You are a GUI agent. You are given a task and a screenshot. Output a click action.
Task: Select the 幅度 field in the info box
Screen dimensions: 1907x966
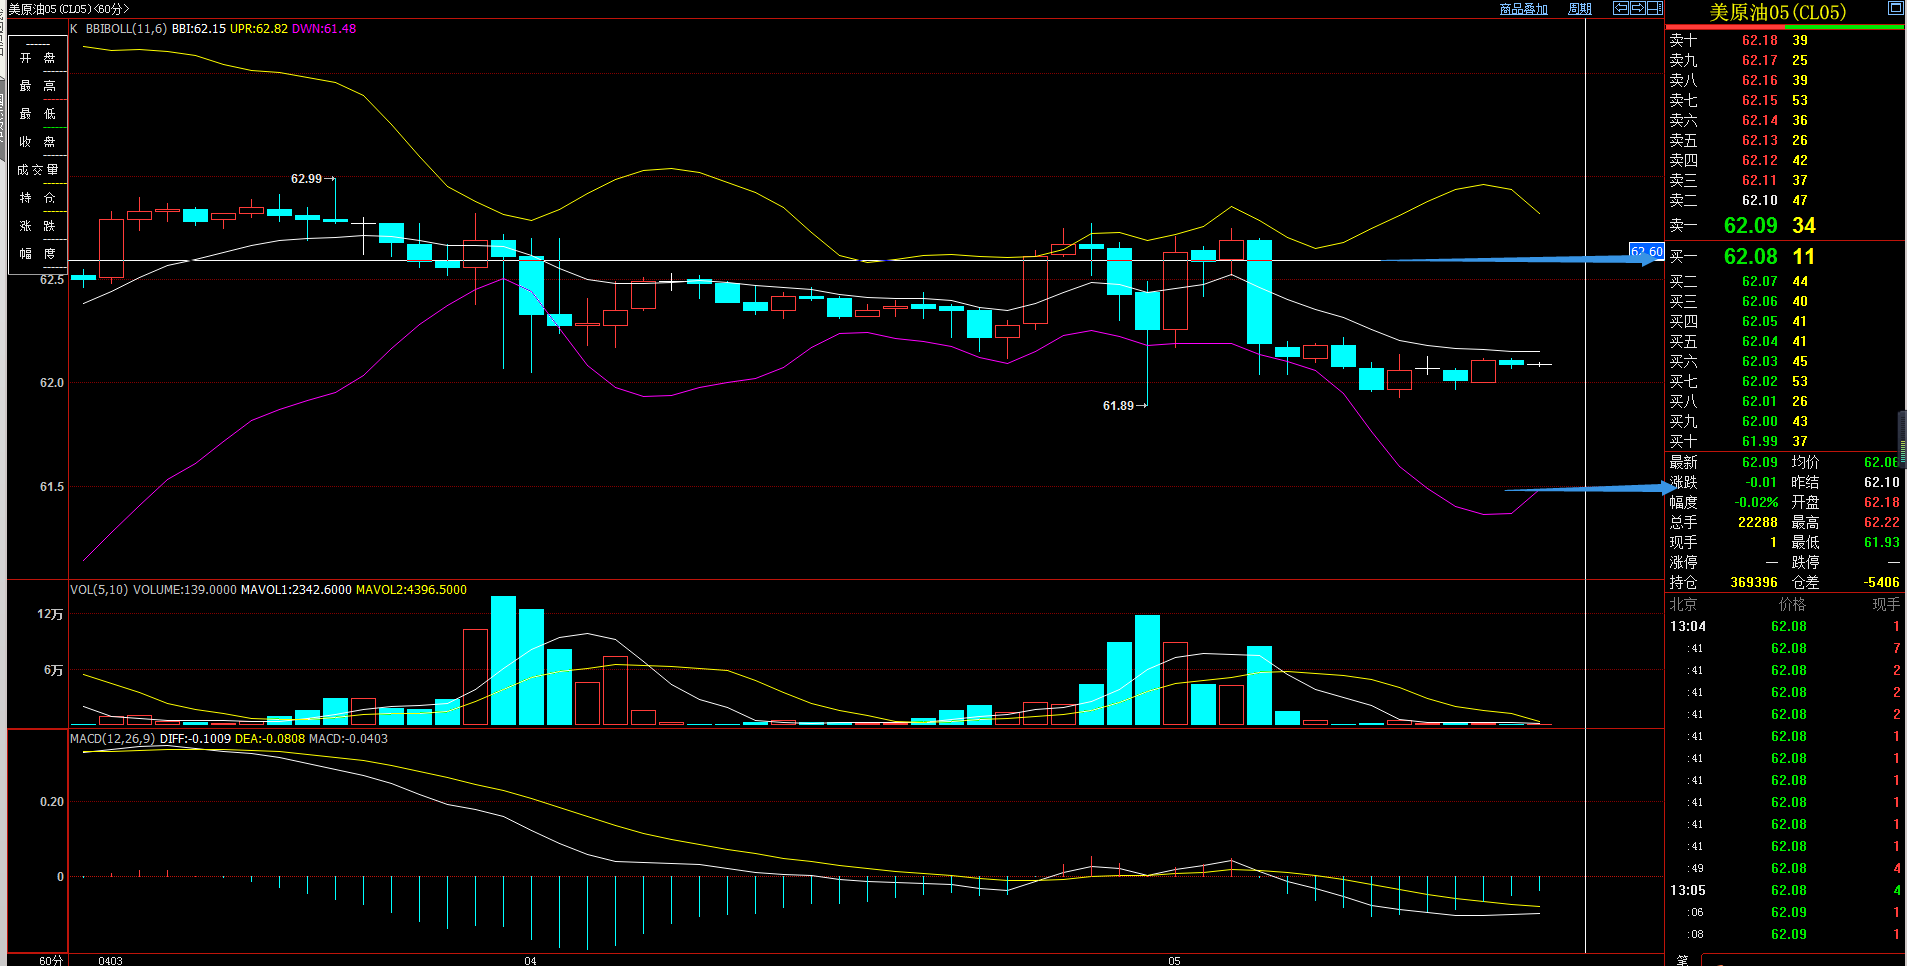(x=38, y=254)
